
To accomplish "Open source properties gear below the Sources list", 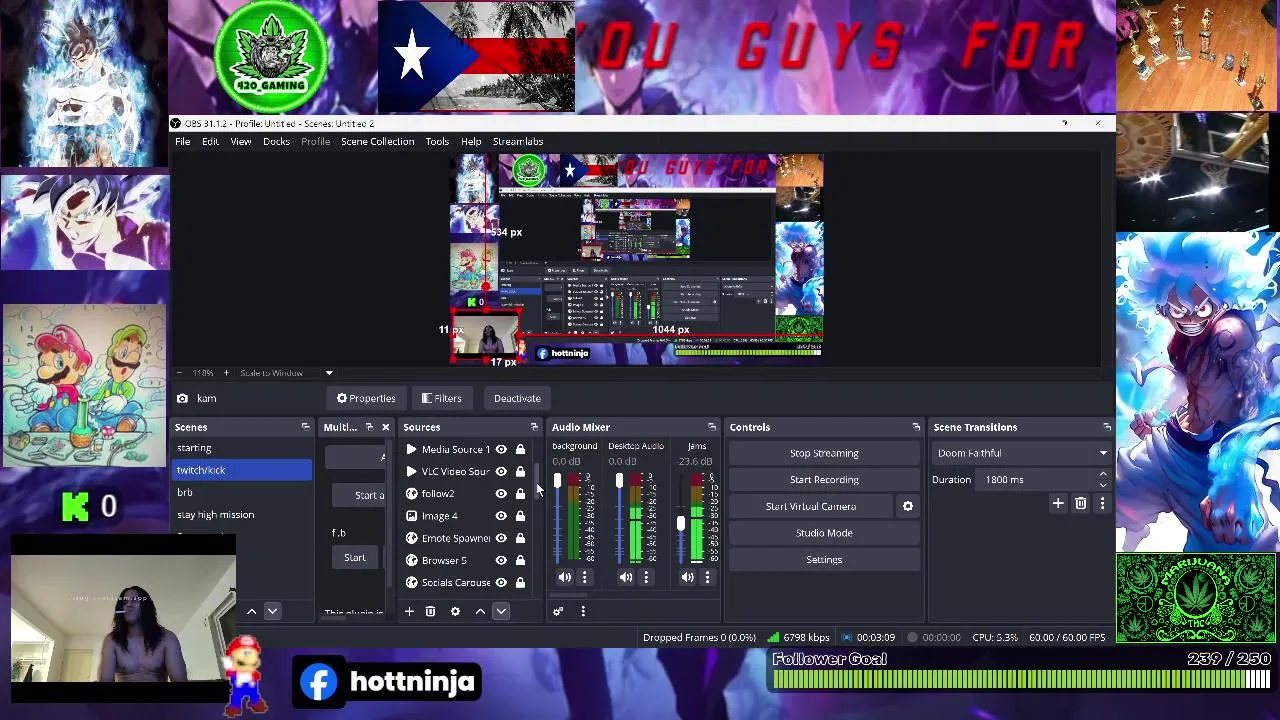I will pyautogui.click(x=455, y=611).
